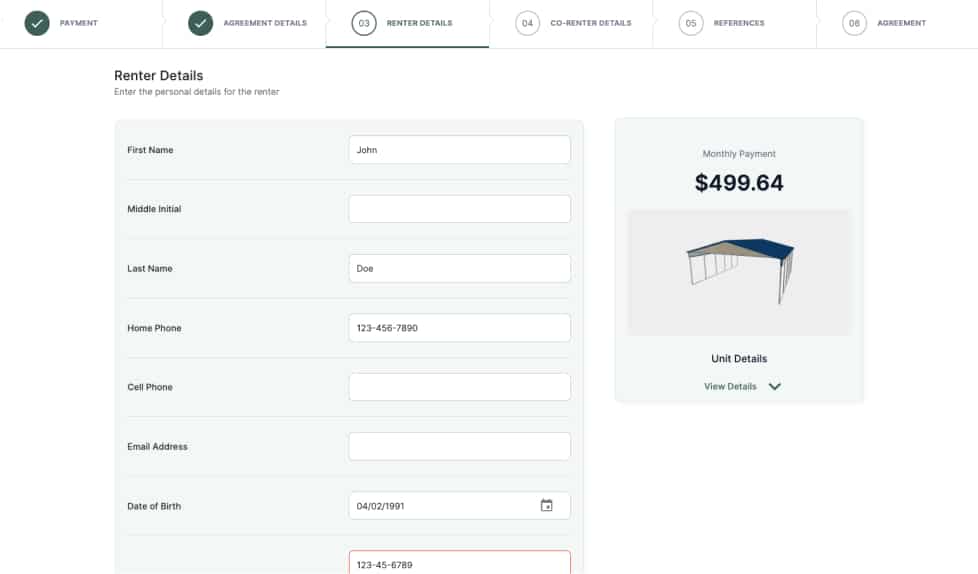The image size is (978, 574).
Task: Open the Date of Birth calendar picker
Action: [x=546, y=505]
